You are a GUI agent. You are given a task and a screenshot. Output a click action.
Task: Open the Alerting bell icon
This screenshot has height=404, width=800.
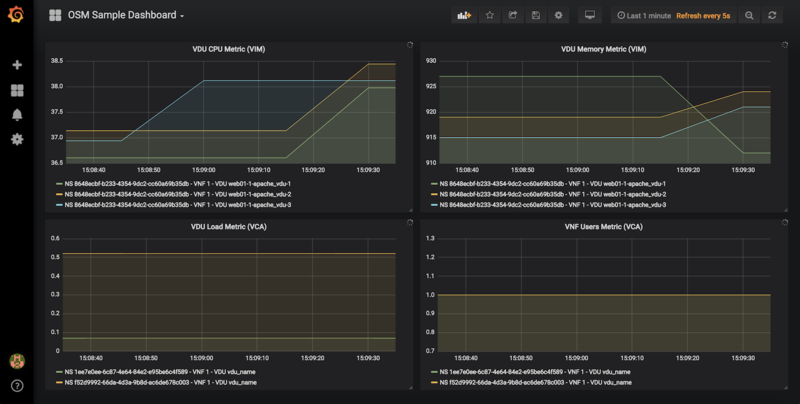point(17,115)
